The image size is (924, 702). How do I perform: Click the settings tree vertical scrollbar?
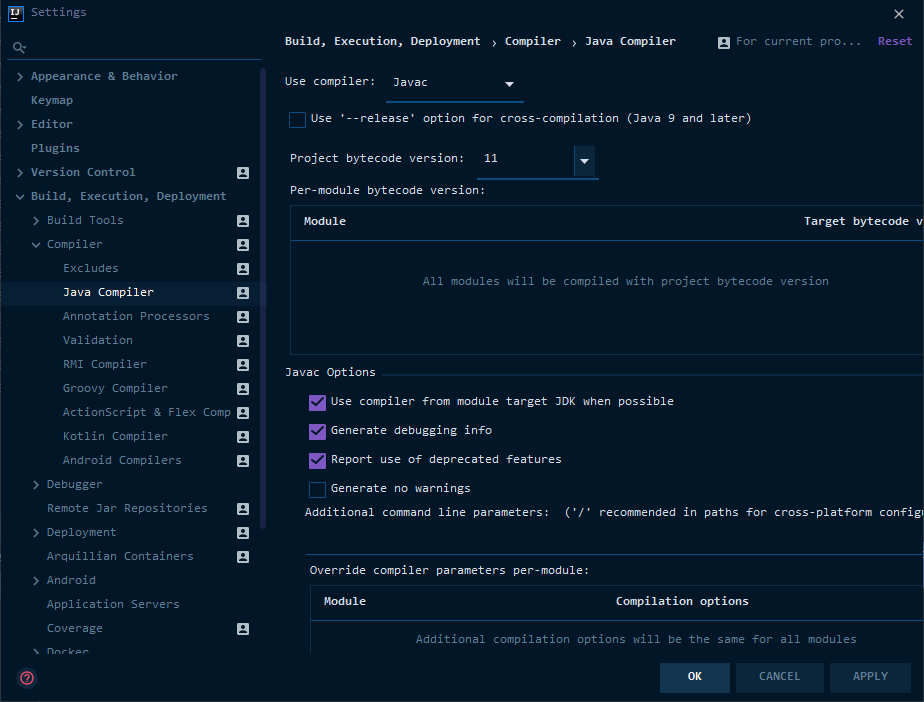(x=263, y=300)
